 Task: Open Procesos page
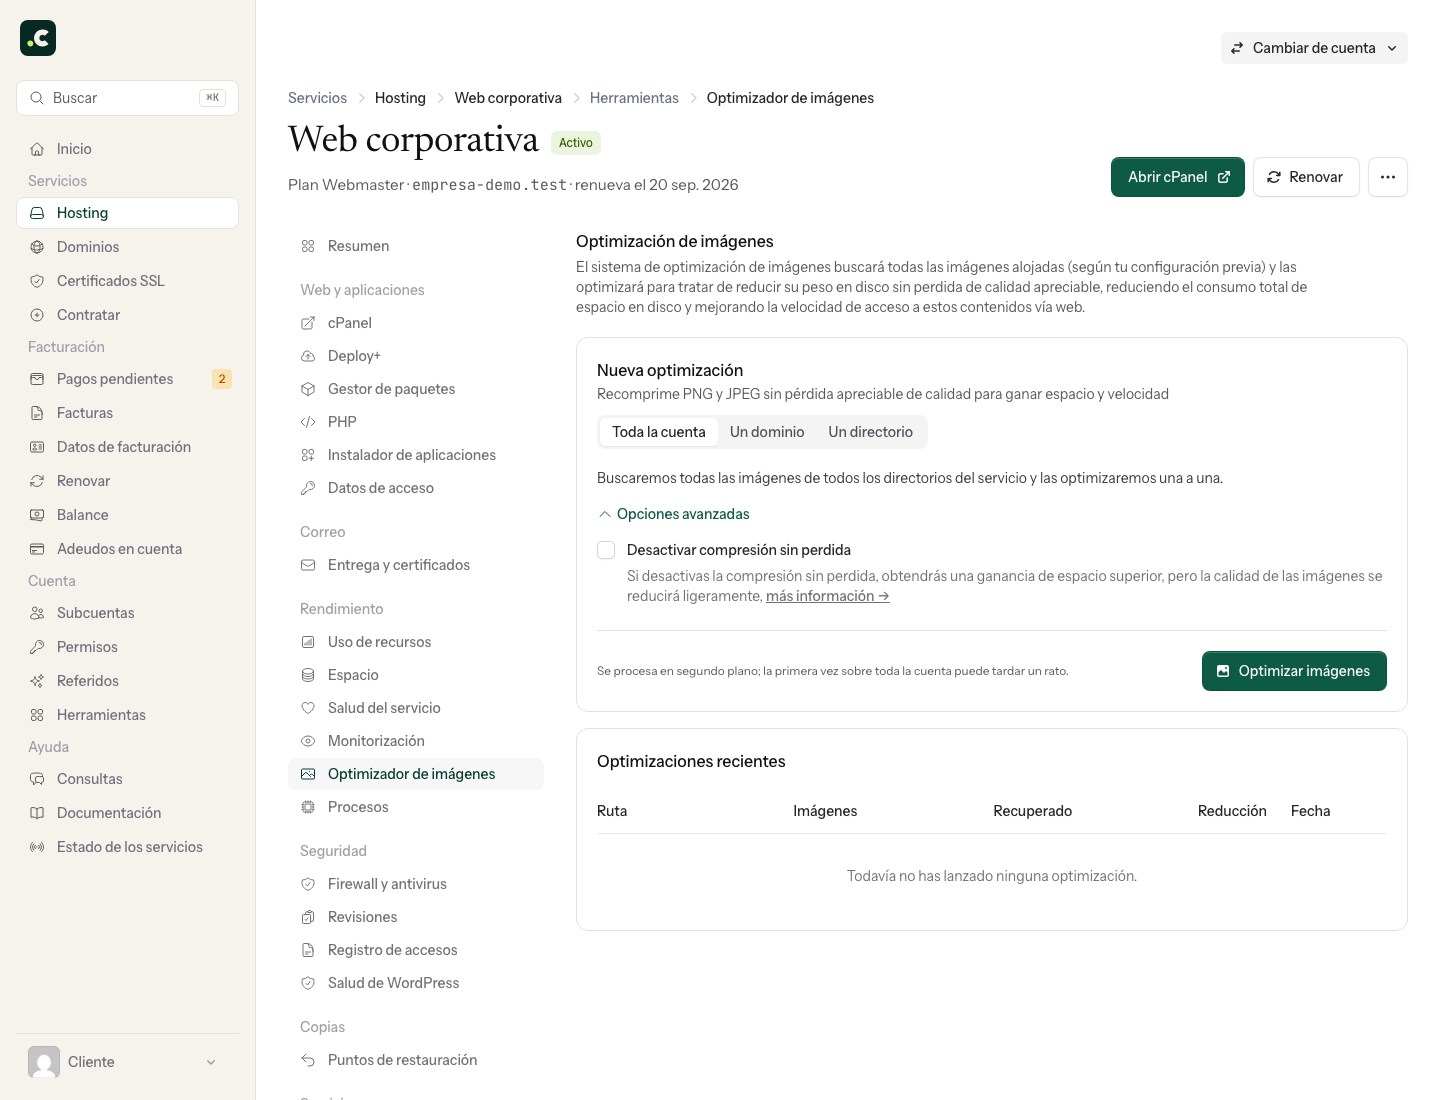416,807
